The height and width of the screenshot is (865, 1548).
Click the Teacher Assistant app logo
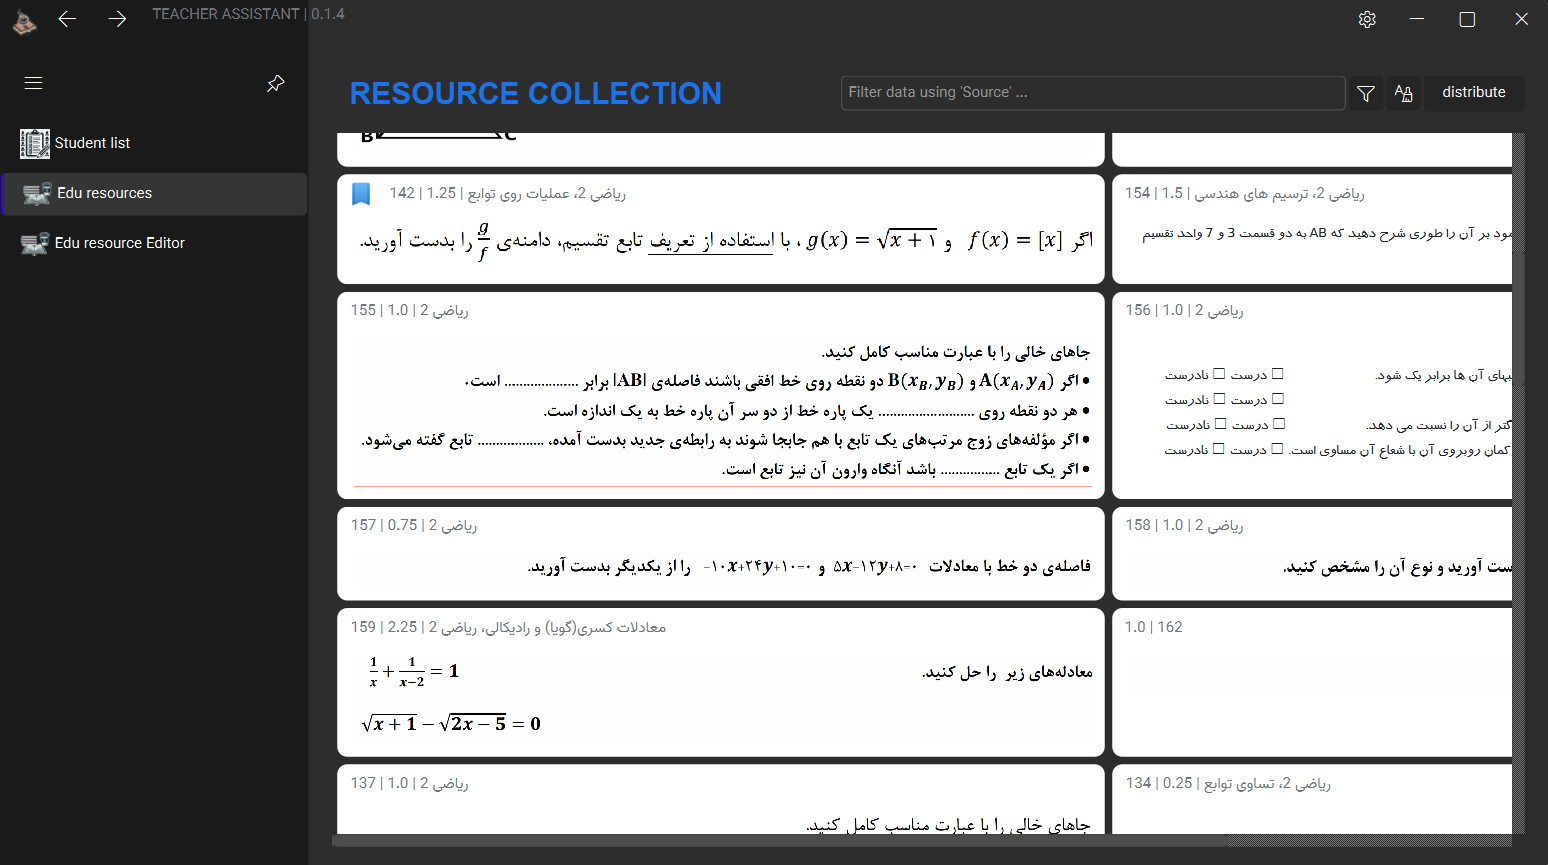pyautogui.click(x=25, y=21)
